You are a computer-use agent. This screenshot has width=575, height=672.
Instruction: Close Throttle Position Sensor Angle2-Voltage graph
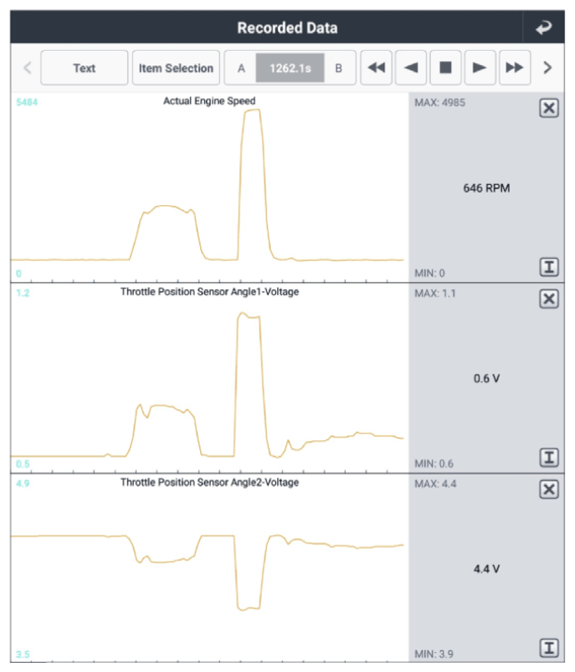pos(549,489)
